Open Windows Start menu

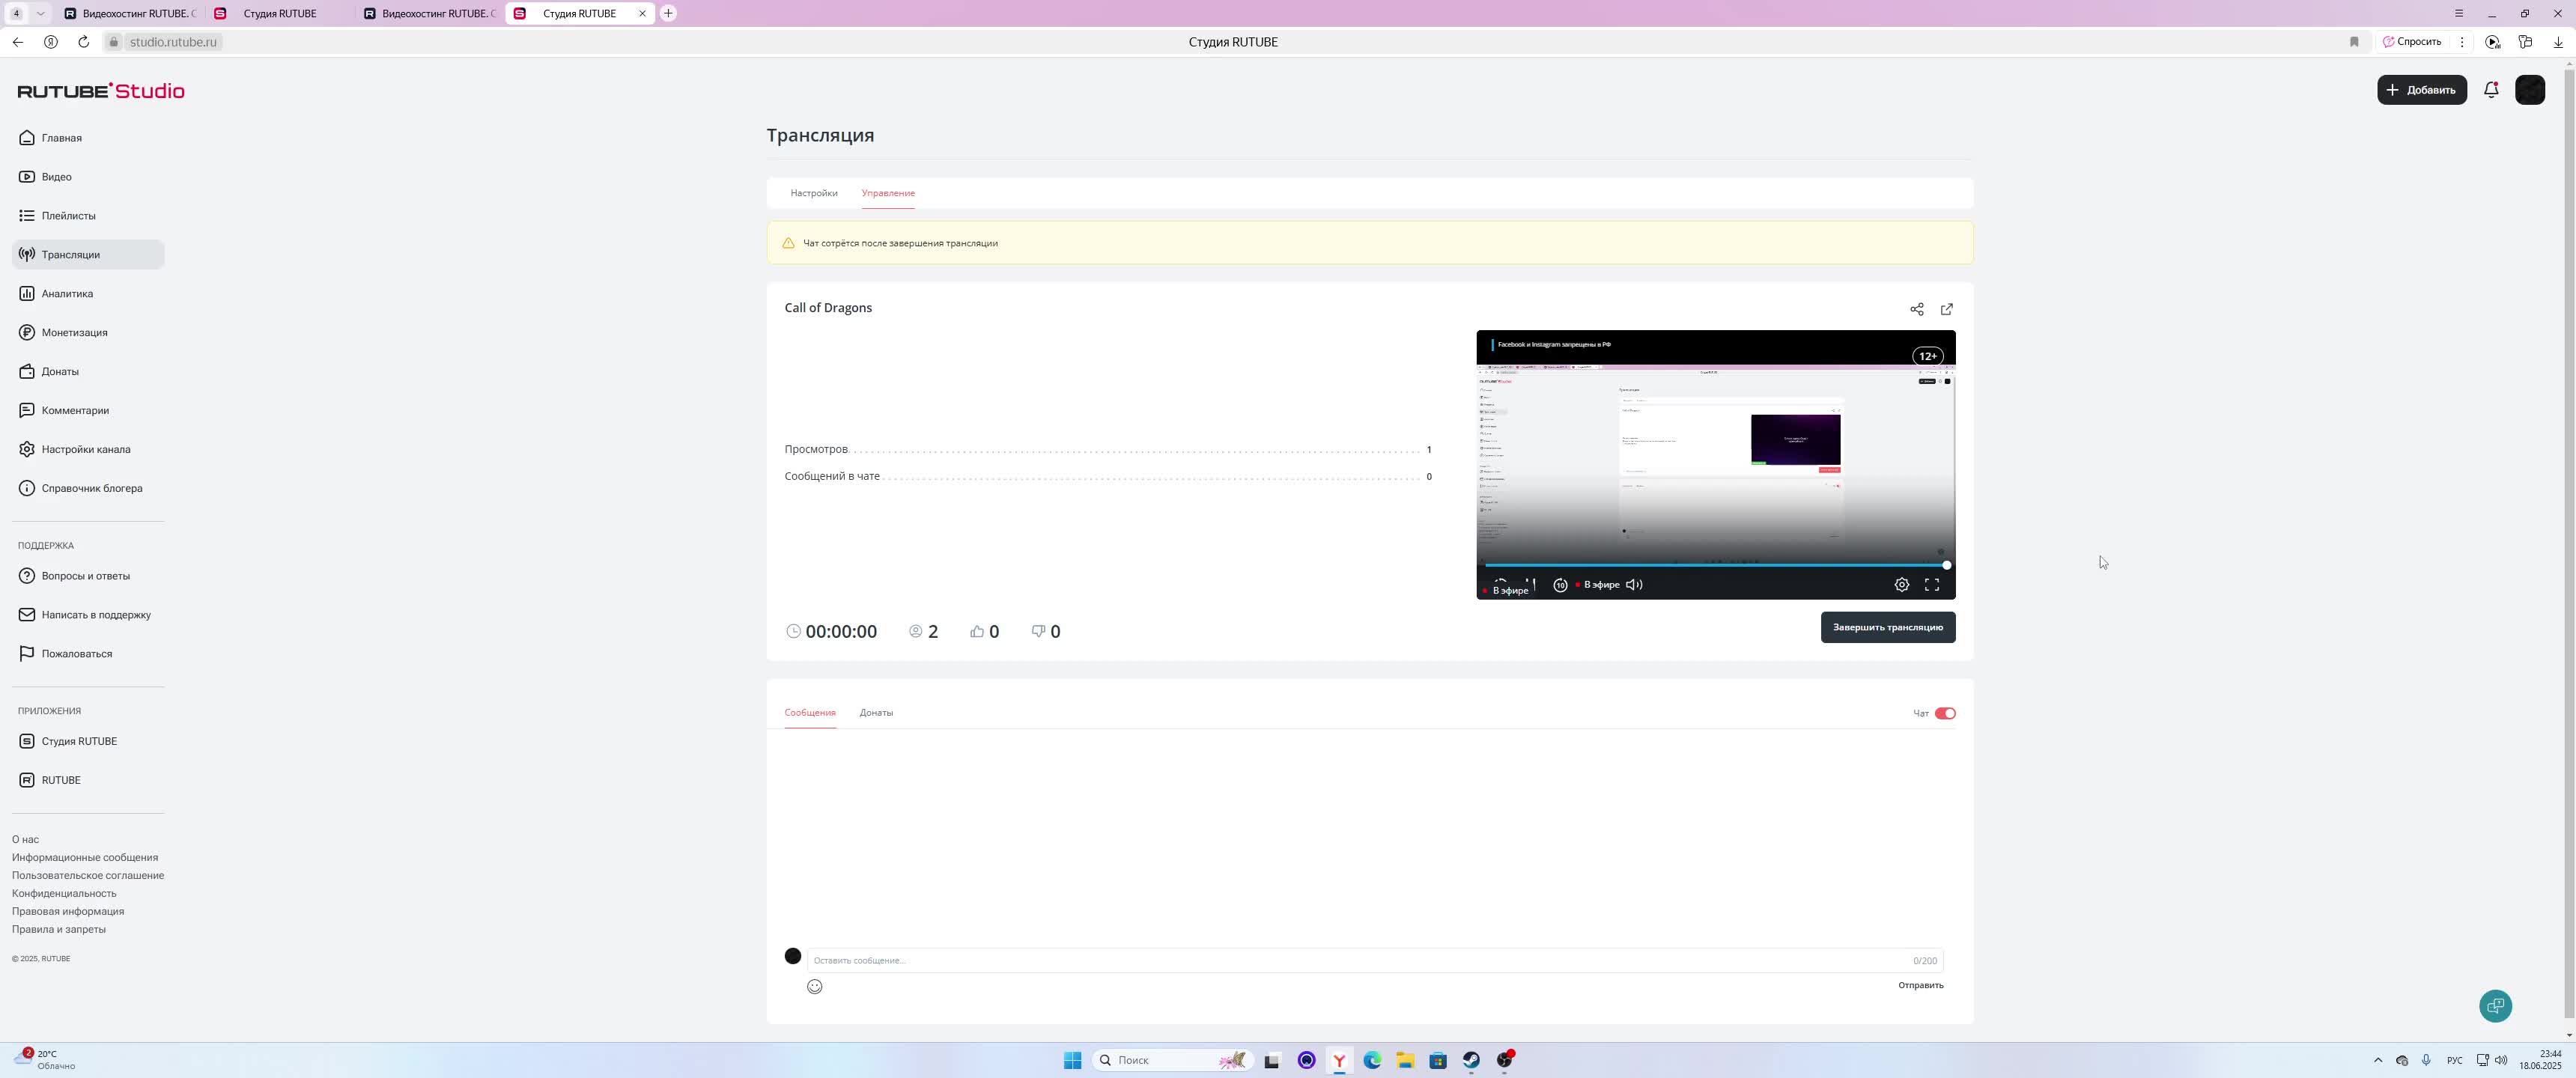[1072, 1061]
